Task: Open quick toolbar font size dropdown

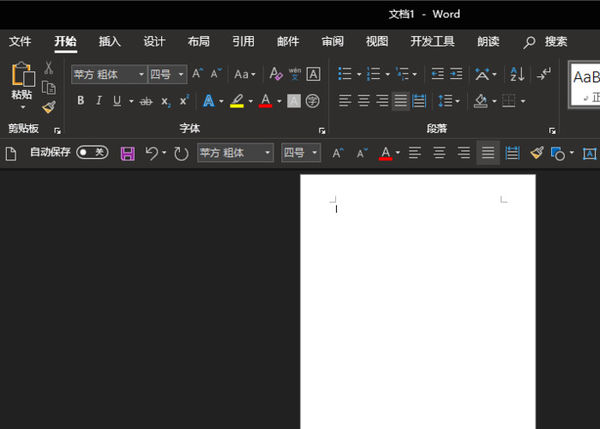Action: coord(315,153)
